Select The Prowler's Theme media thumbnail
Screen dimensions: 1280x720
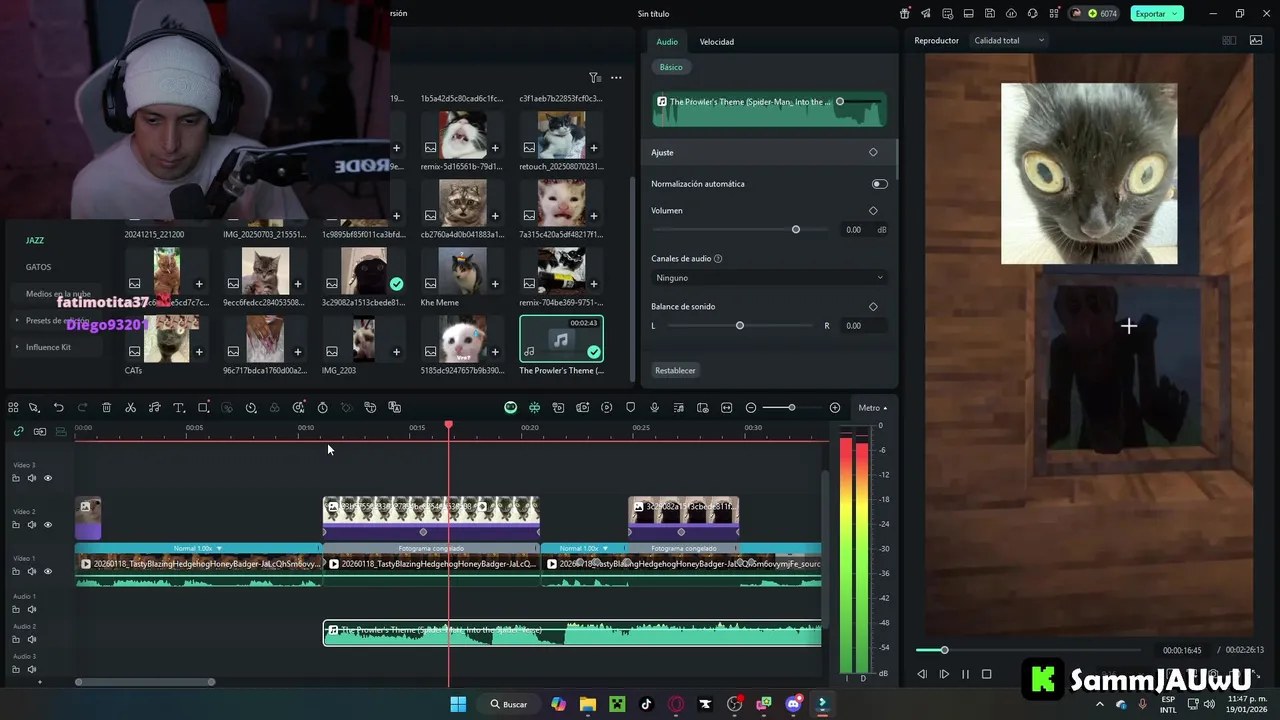[x=561, y=340]
